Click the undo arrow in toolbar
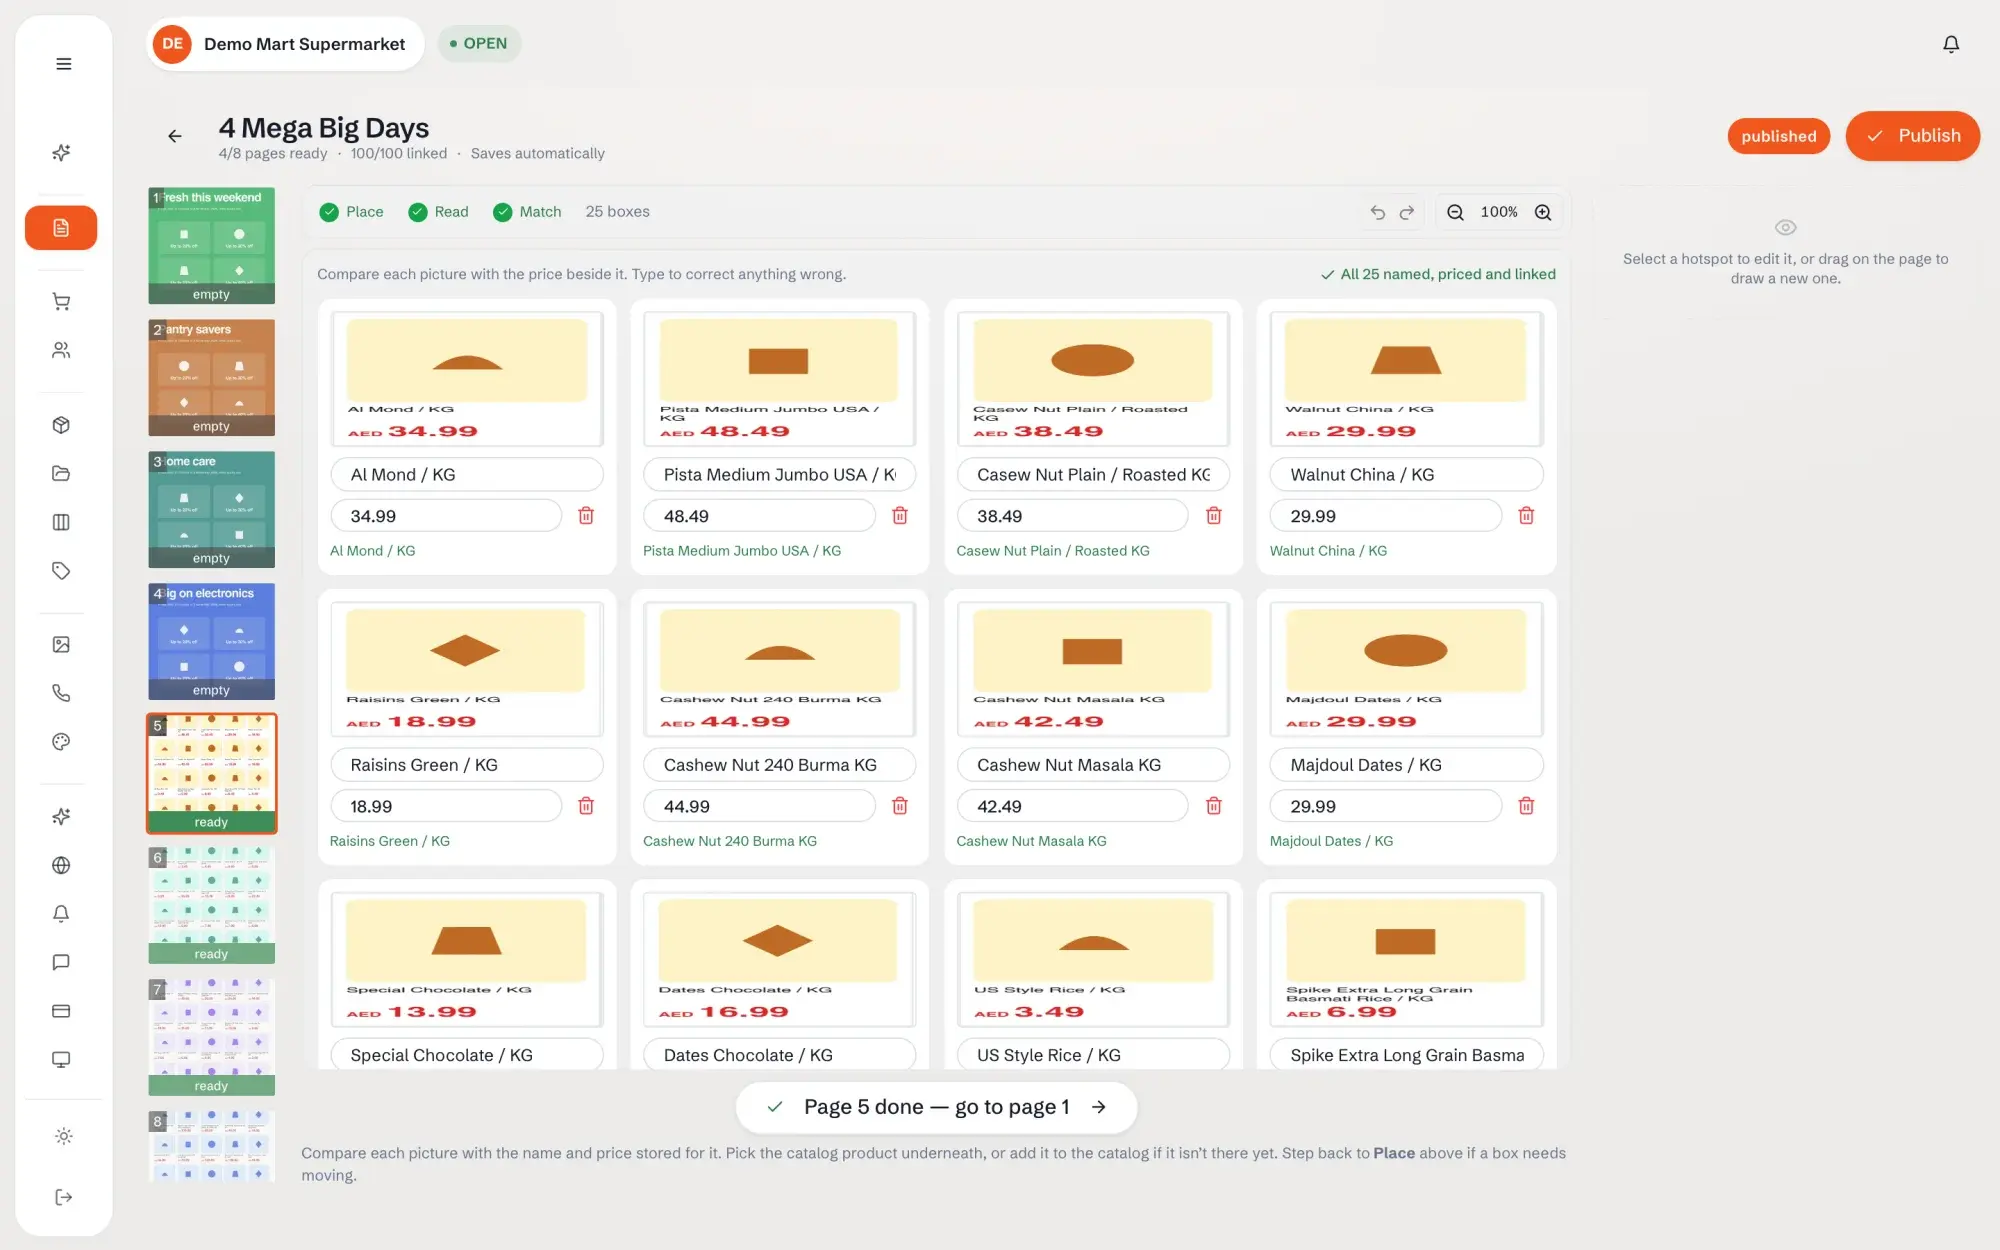The width and height of the screenshot is (2000, 1250). click(x=1378, y=212)
